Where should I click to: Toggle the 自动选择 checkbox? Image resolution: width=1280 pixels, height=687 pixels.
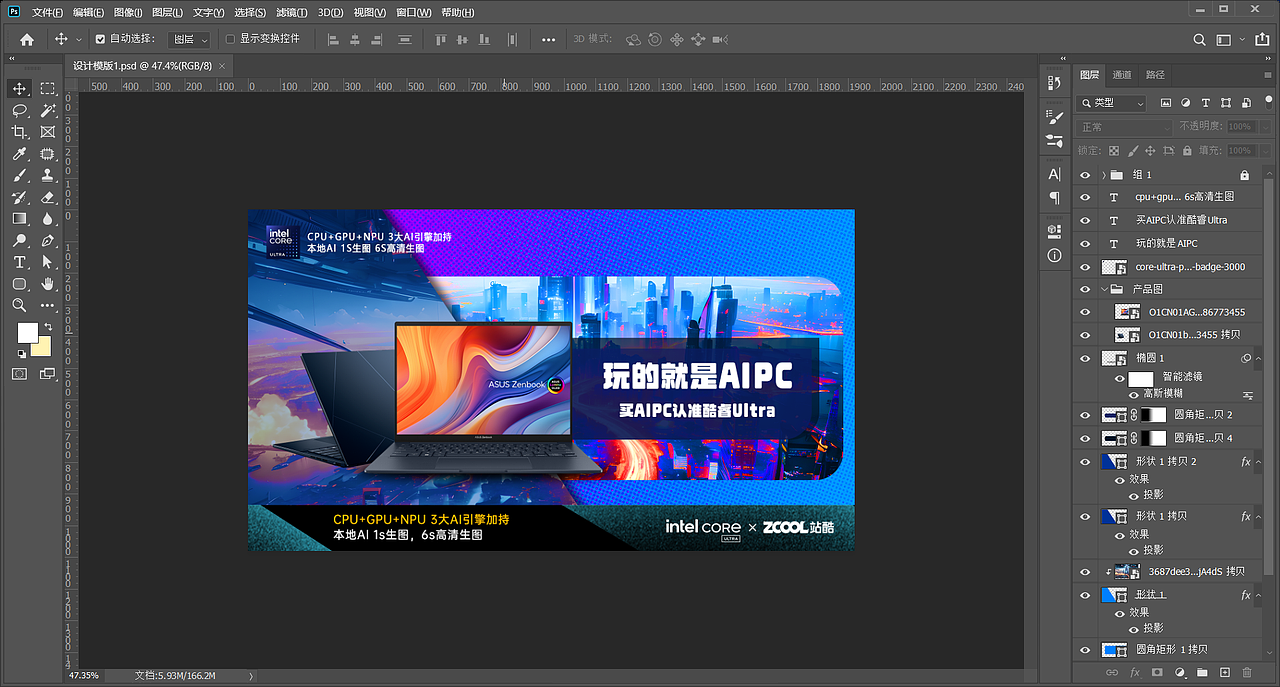tap(100, 39)
